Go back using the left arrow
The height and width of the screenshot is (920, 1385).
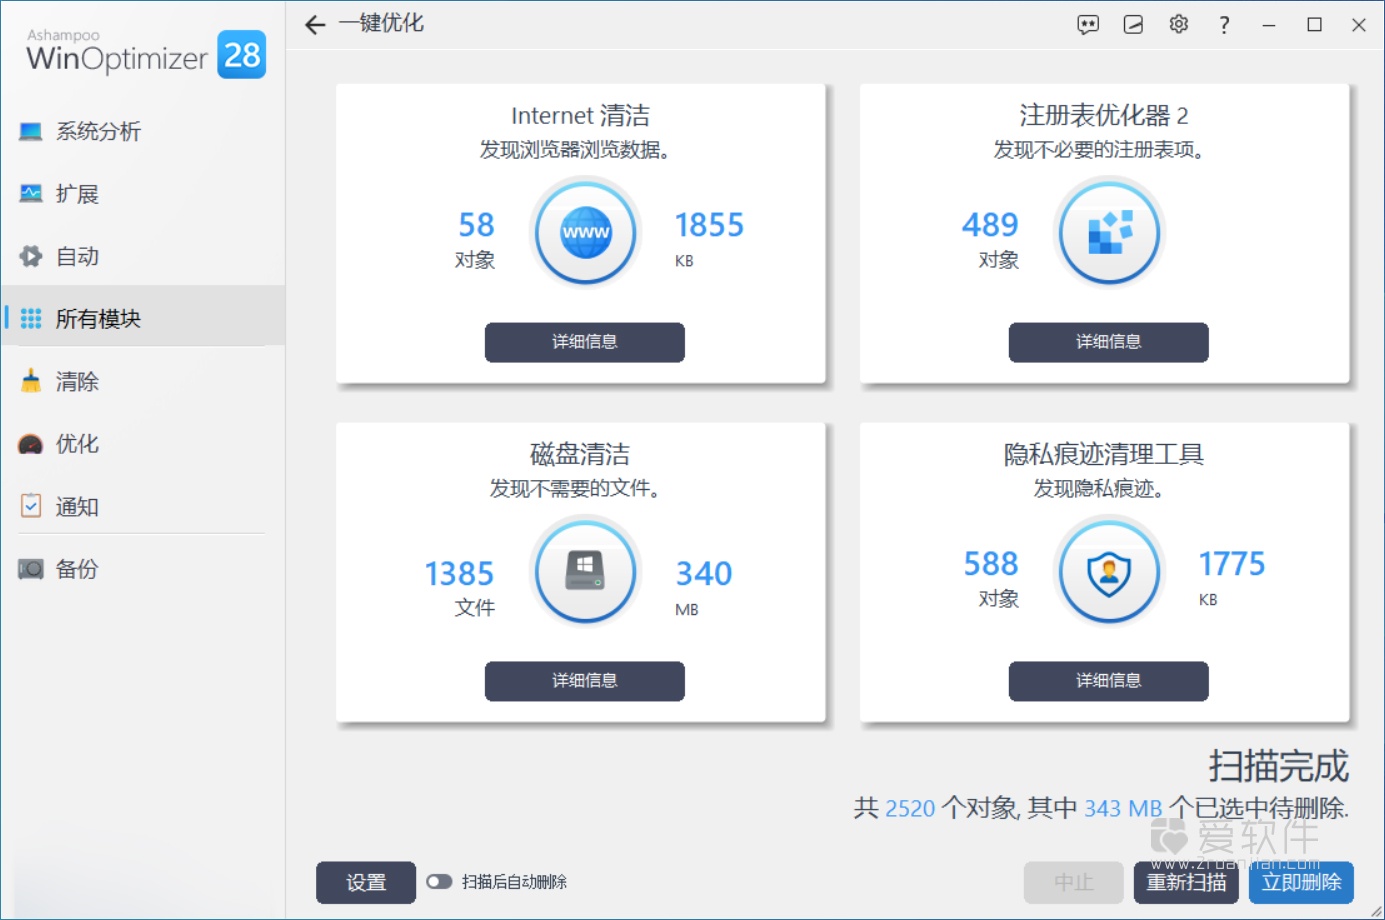click(x=315, y=24)
